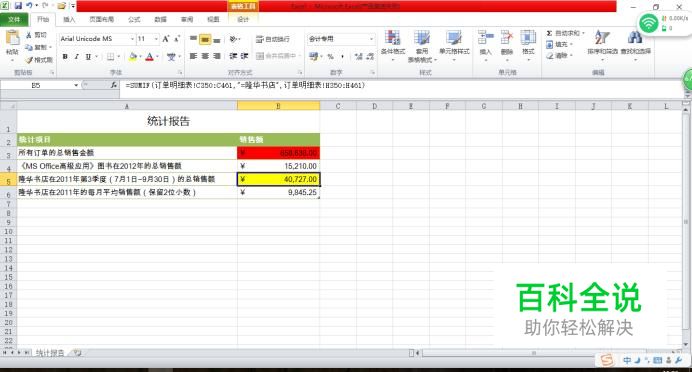Toggle middle vertical alignment (highlighted)
The image size is (692, 372).
205,39
